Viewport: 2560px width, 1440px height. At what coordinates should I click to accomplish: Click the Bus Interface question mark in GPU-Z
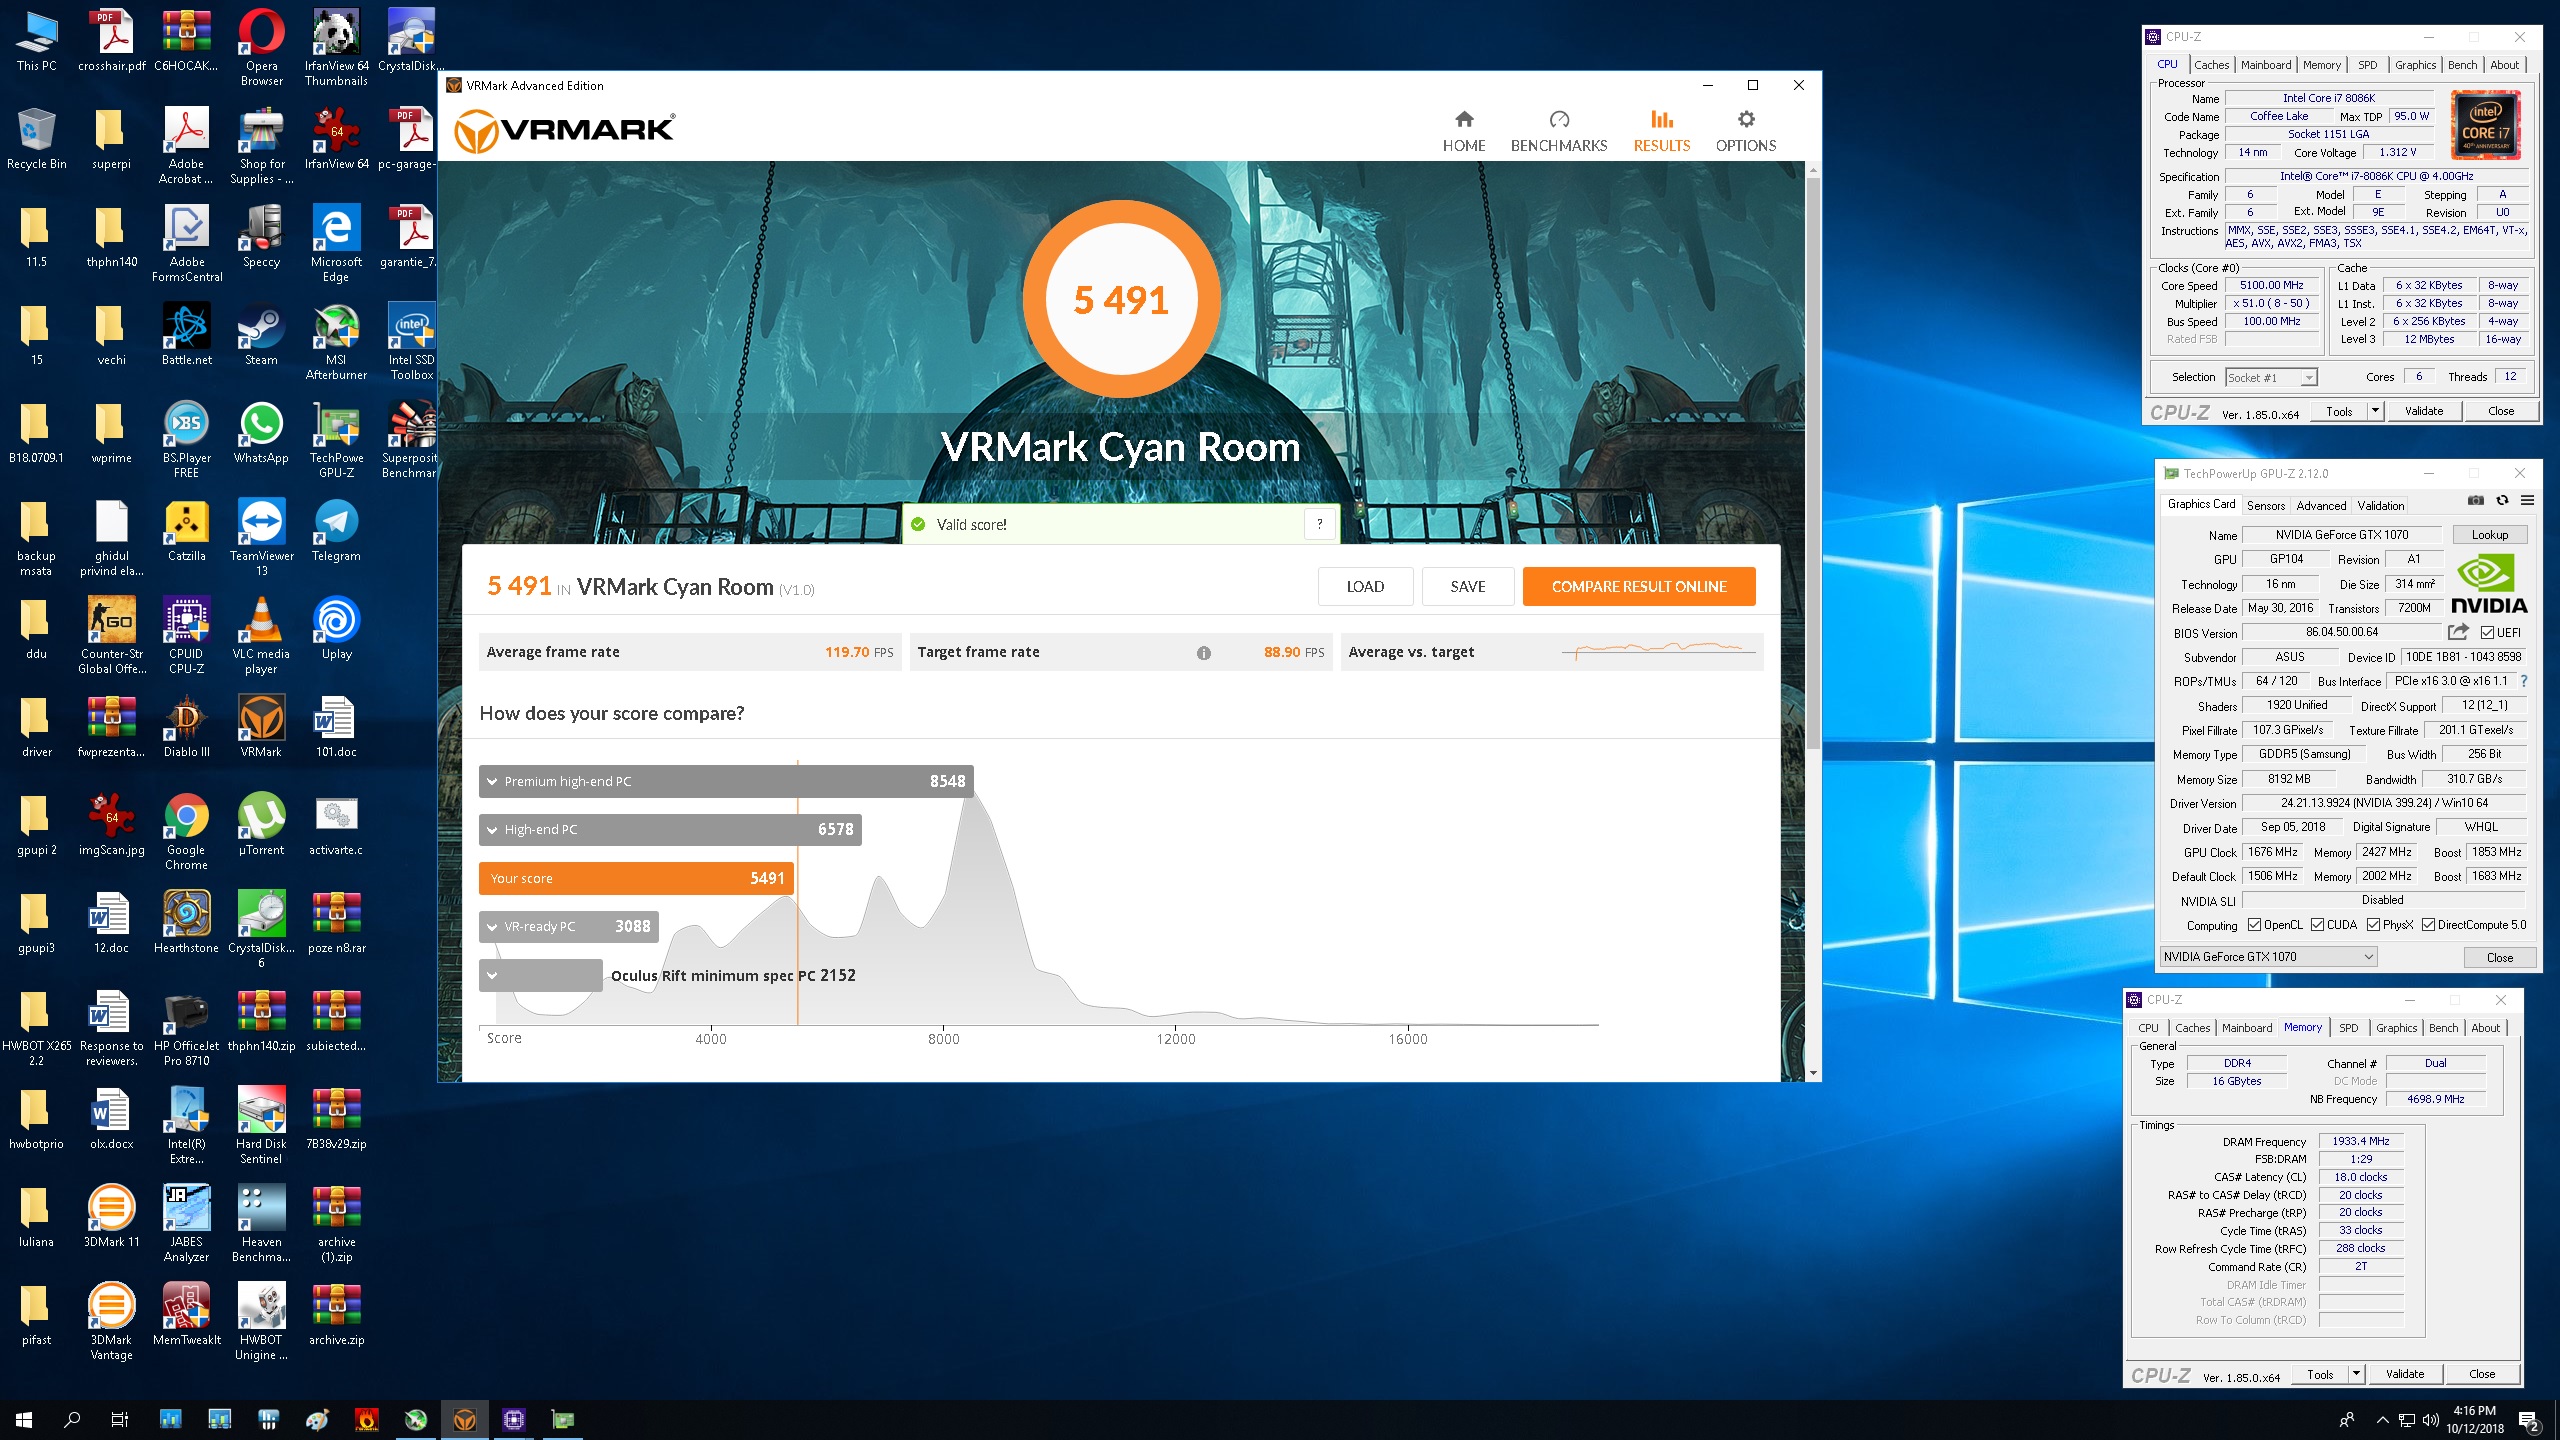pyautogui.click(x=2524, y=681)
